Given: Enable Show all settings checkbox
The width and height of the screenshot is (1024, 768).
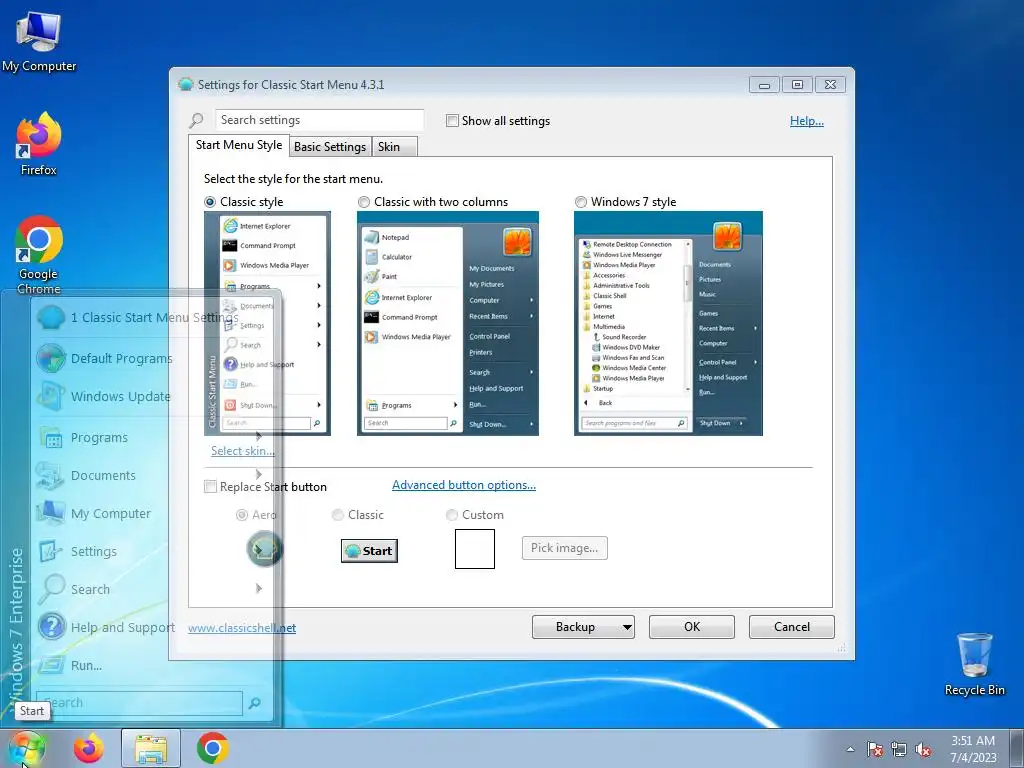Looking at the screenshot, I should pos(452,120).
